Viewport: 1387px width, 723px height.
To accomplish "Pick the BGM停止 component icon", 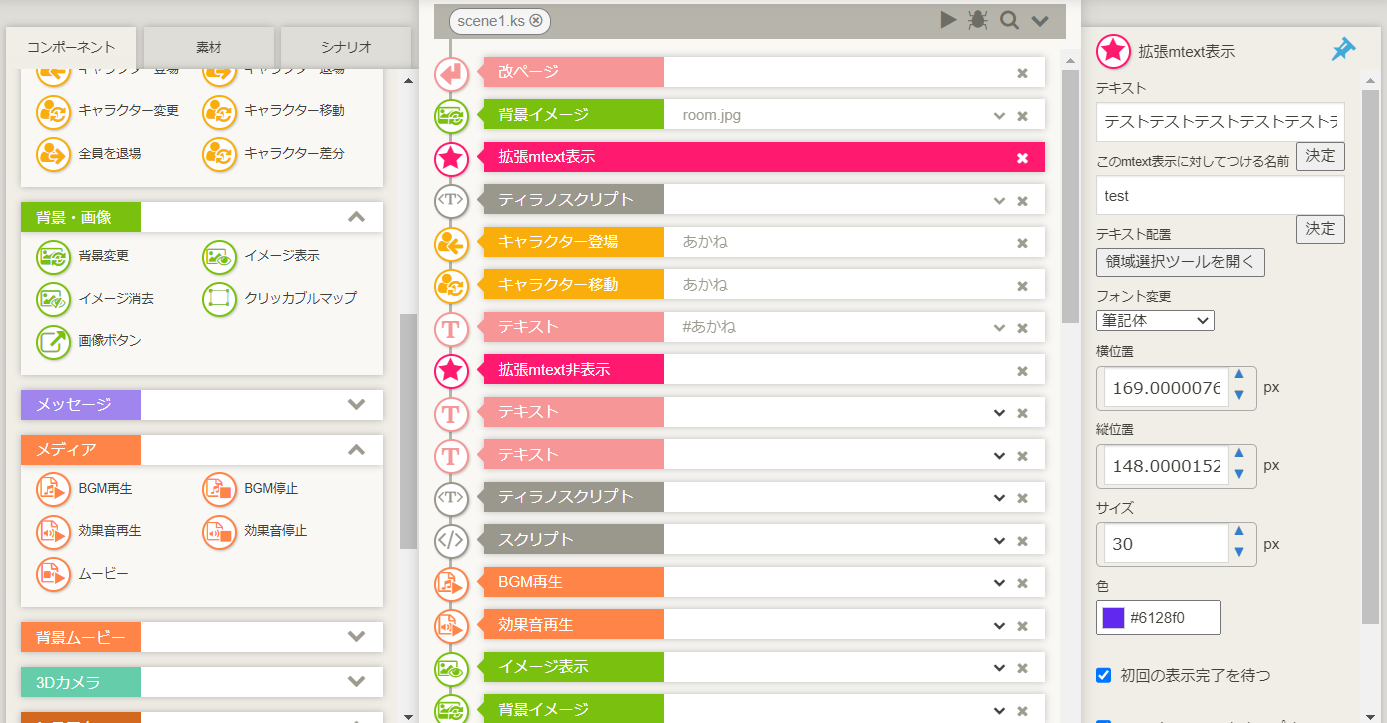I will 220,489.
